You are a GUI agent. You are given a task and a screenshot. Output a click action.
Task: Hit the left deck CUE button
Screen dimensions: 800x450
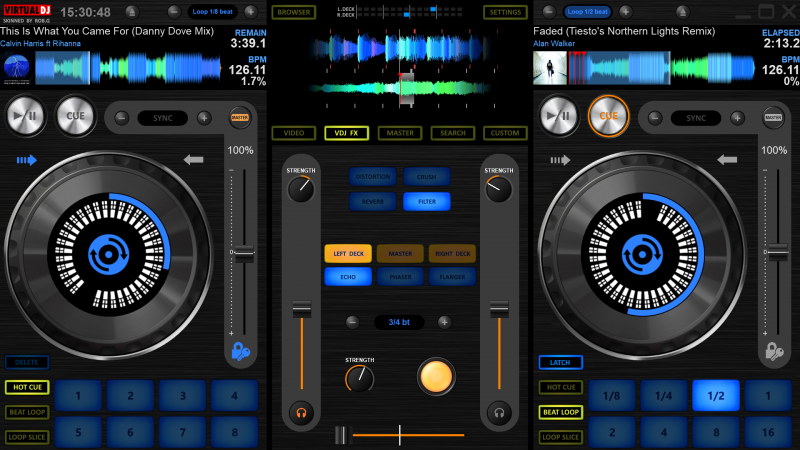point(76,116)
